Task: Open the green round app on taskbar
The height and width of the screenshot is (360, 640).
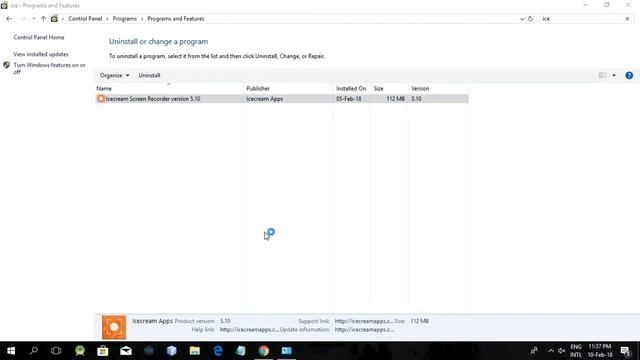Action: pyautogui.click(x=80, y=351)
